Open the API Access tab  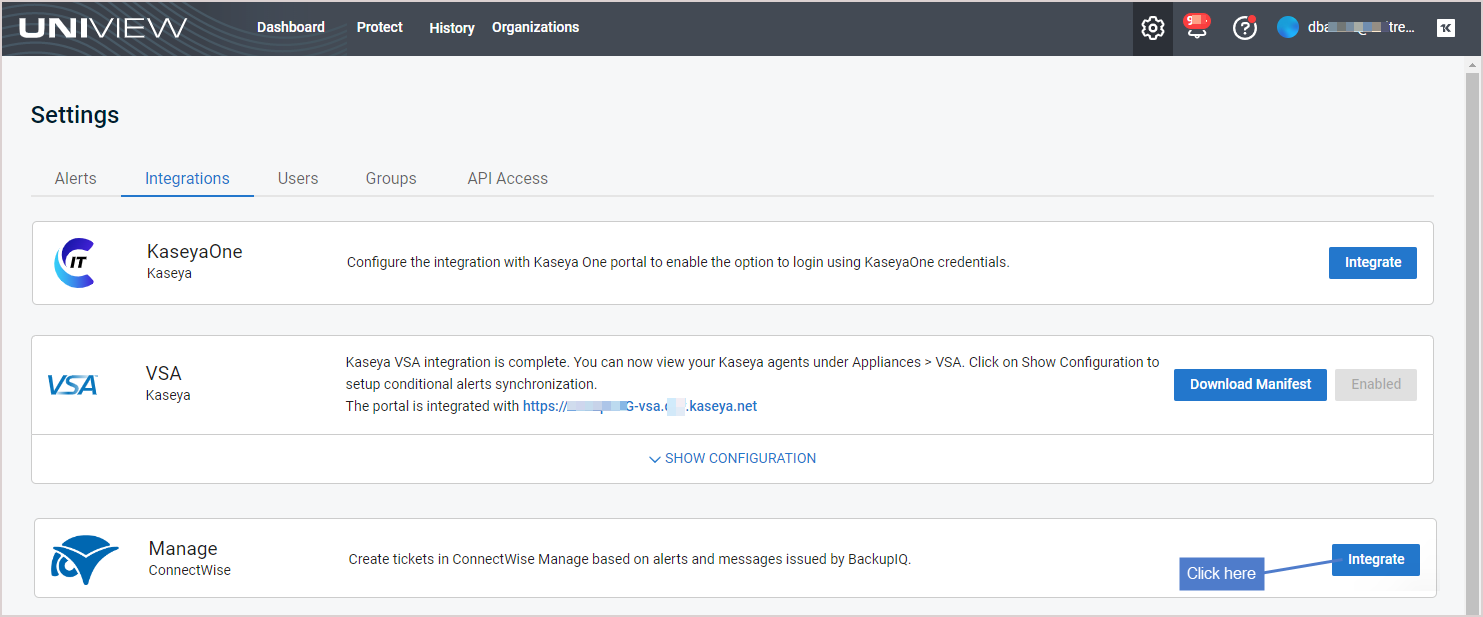(x=508, y=178)
